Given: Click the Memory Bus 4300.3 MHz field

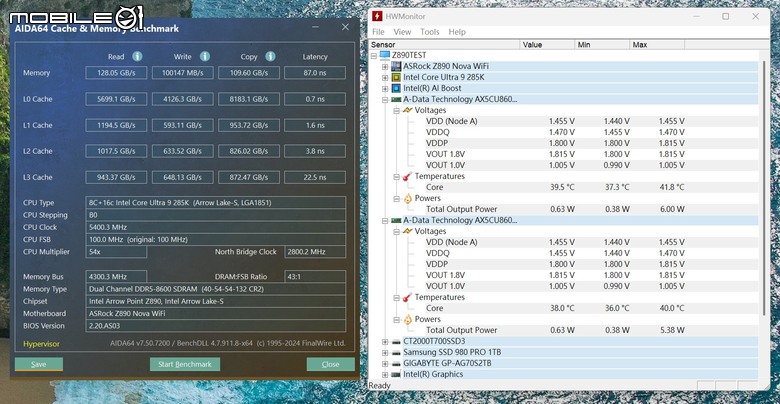Looking at the screenshot, I should [116, 277].
